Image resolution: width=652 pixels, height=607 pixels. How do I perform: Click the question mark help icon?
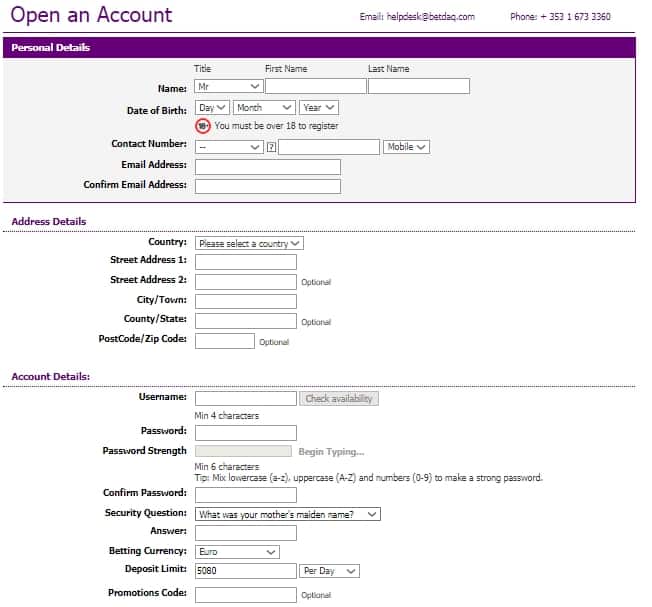271,147
